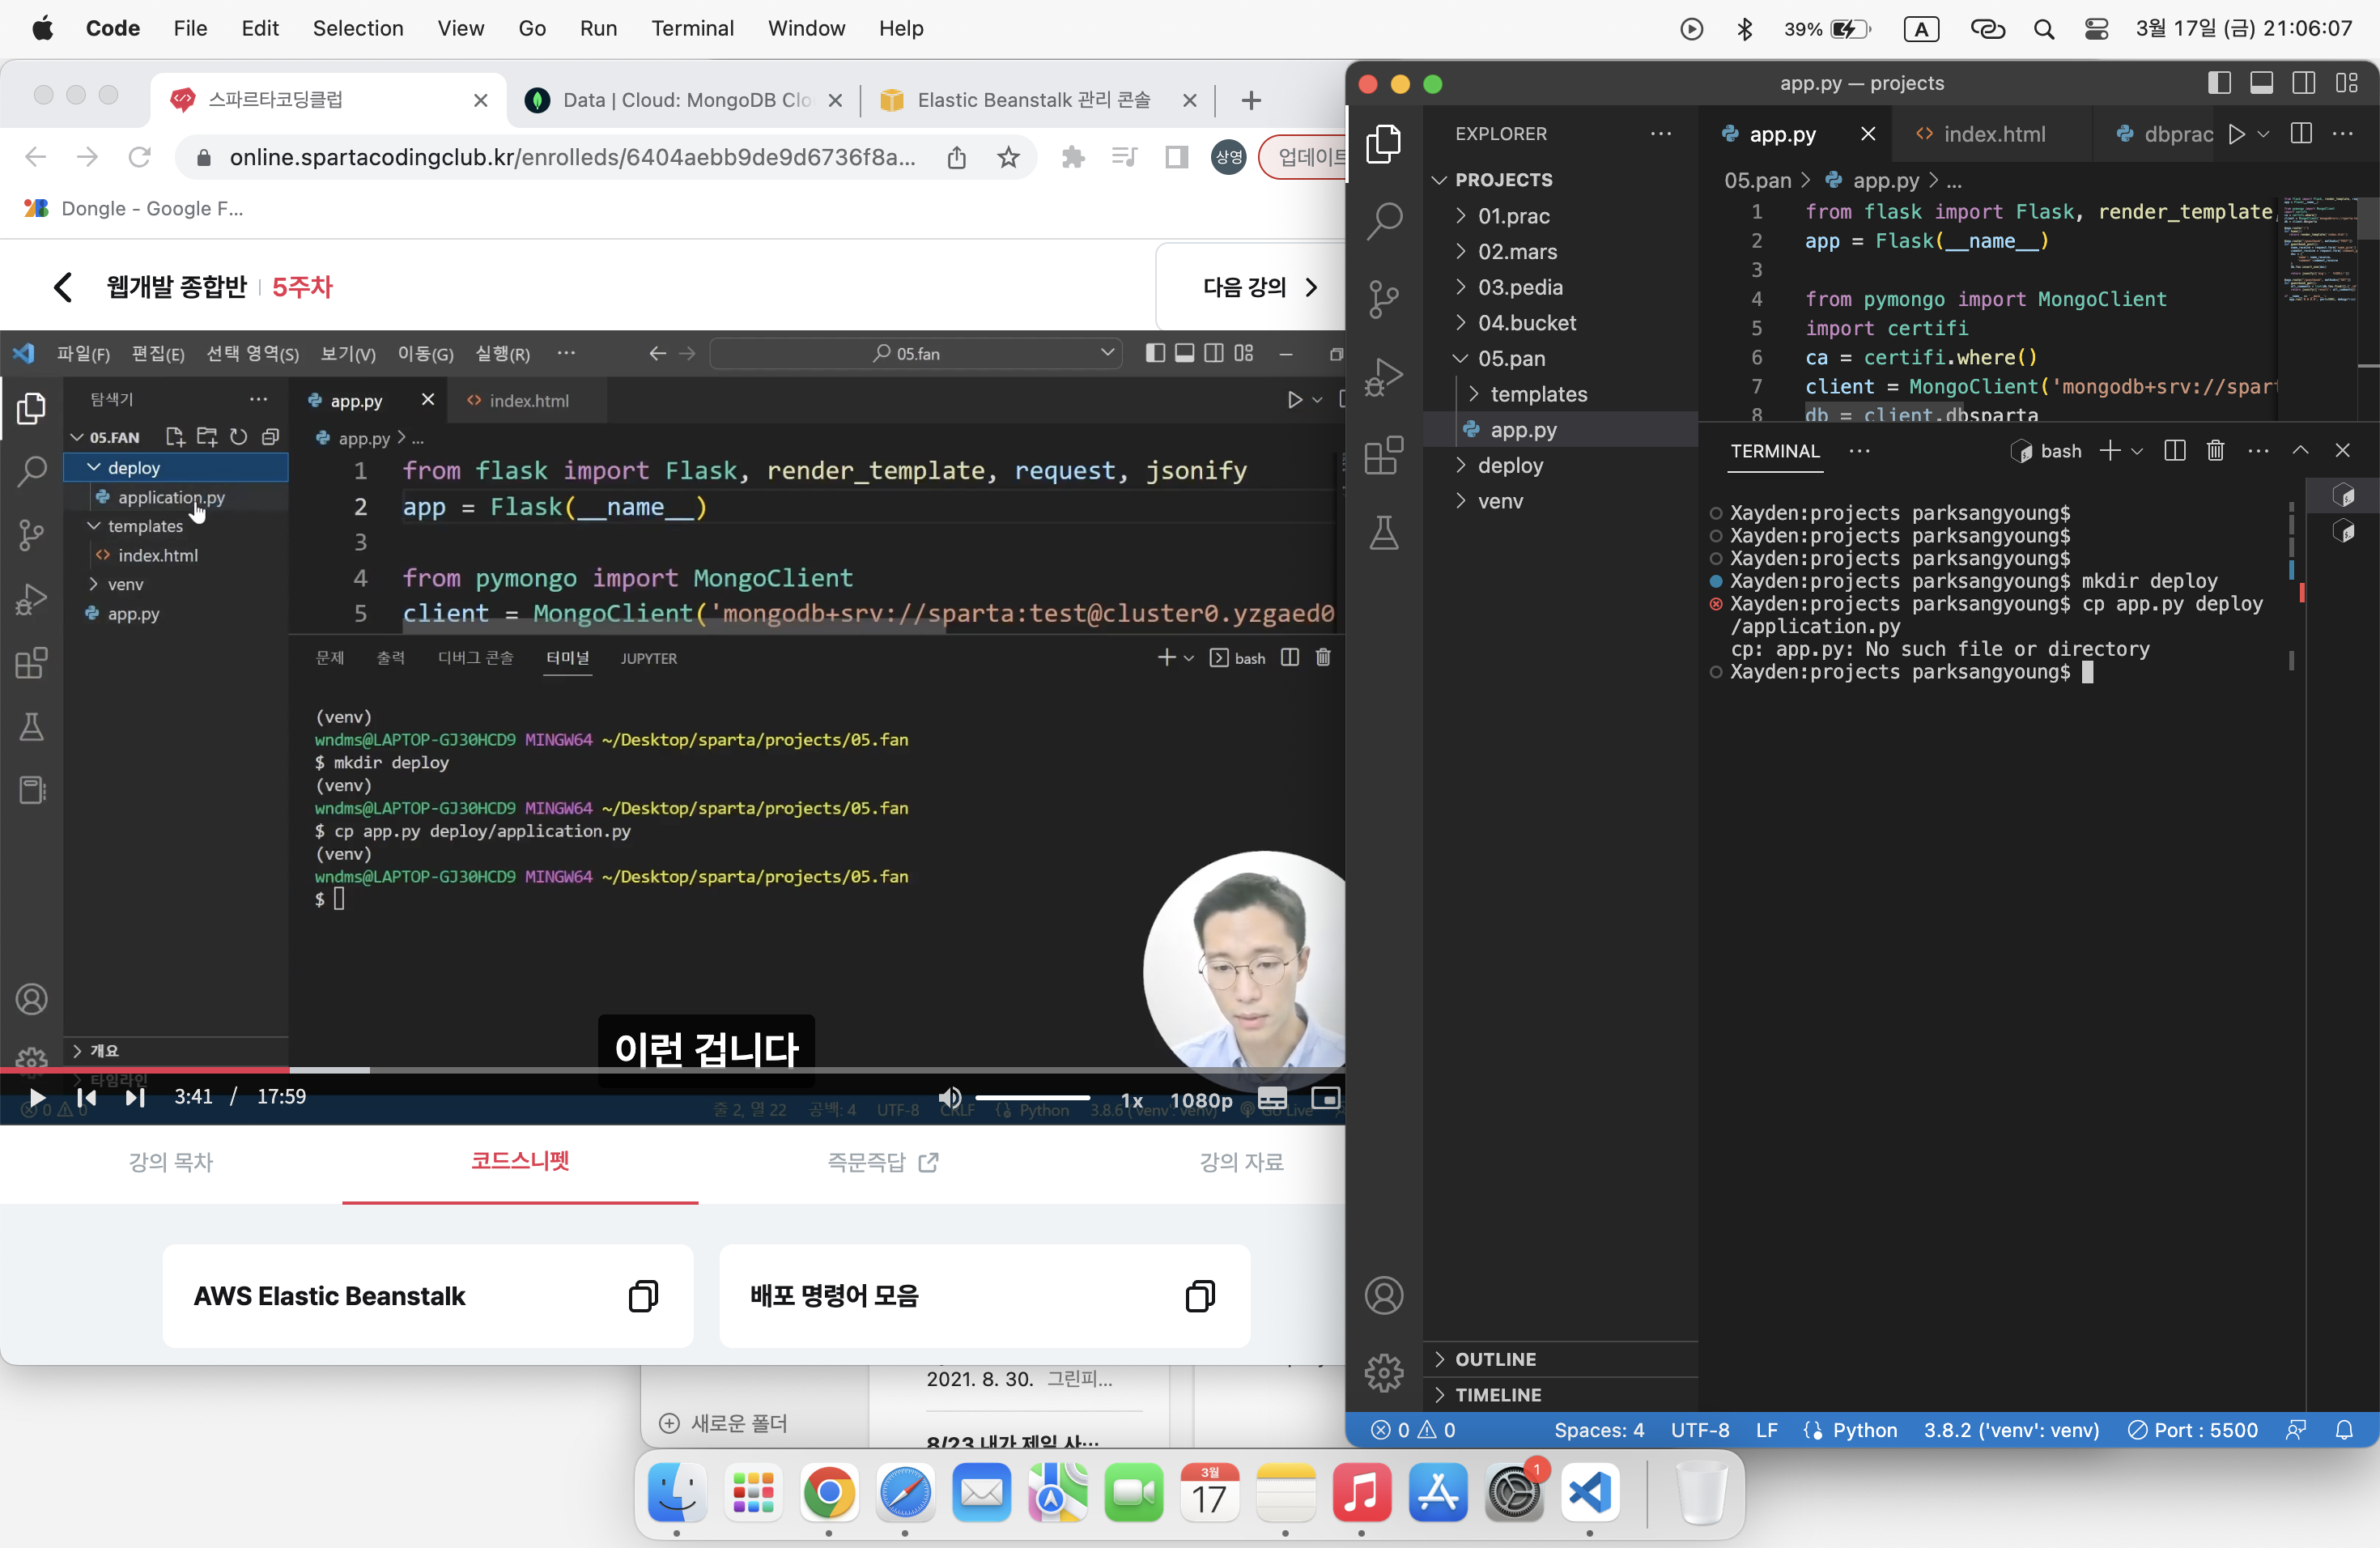2380x1548 pixels.
Task: Toggle picture-in-picture on the lecture video
Action: pyautogui.click(x=1325, y=1098)
